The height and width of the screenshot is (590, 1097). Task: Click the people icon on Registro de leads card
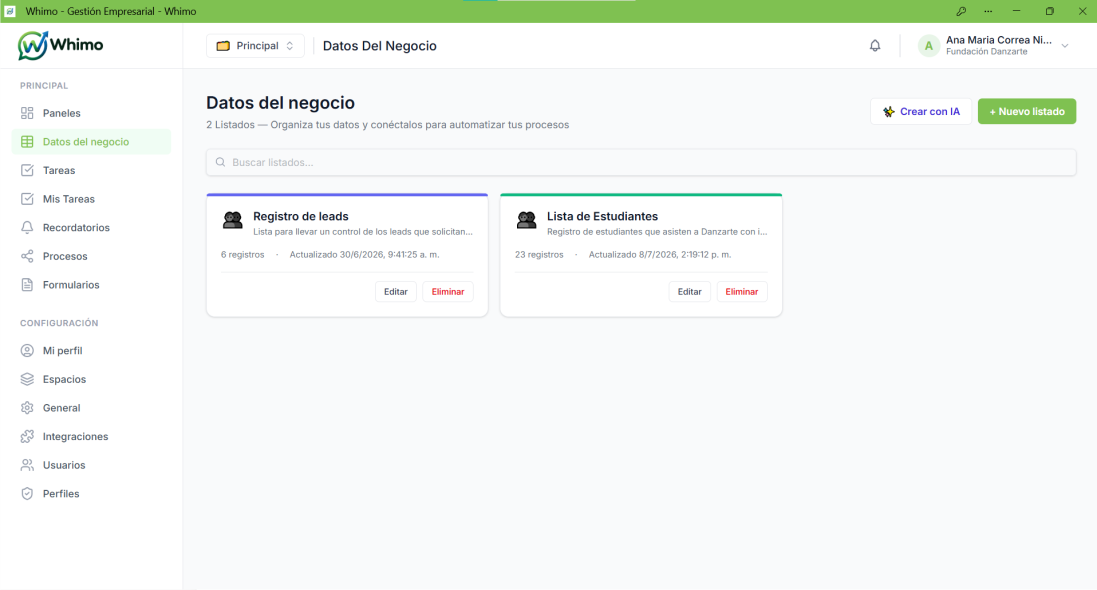click(232, 220)
